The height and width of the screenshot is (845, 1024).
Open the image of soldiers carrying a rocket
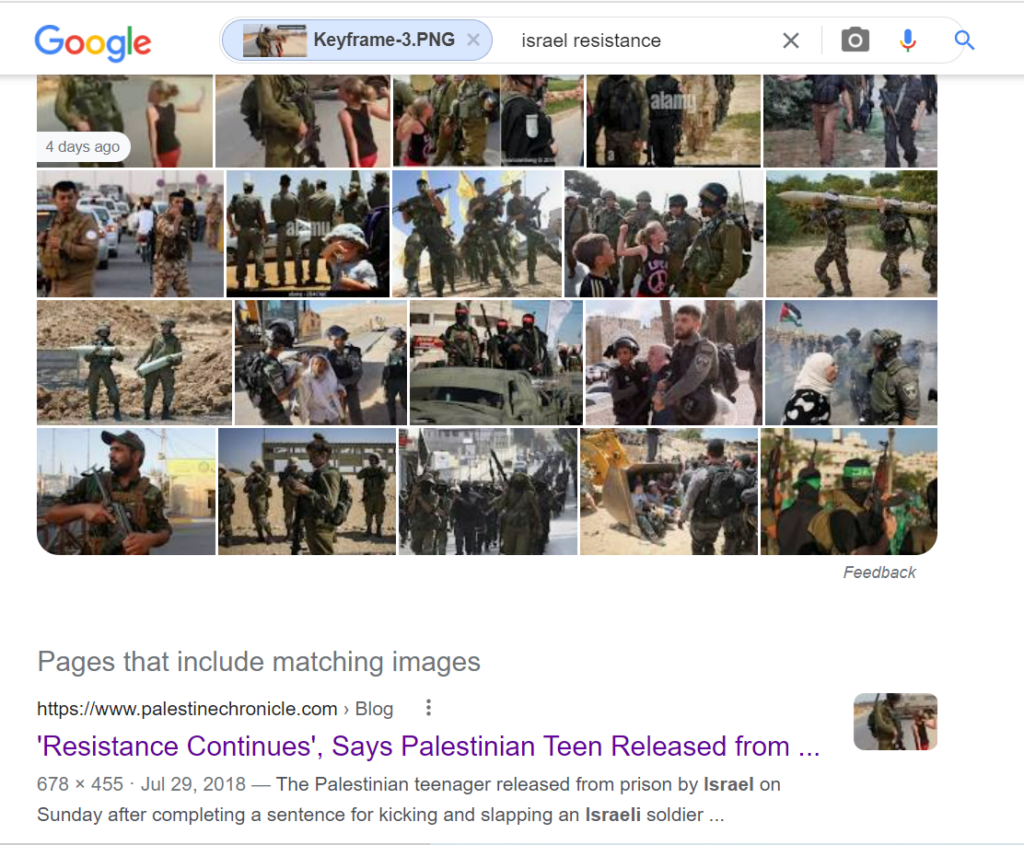[852, 234]
